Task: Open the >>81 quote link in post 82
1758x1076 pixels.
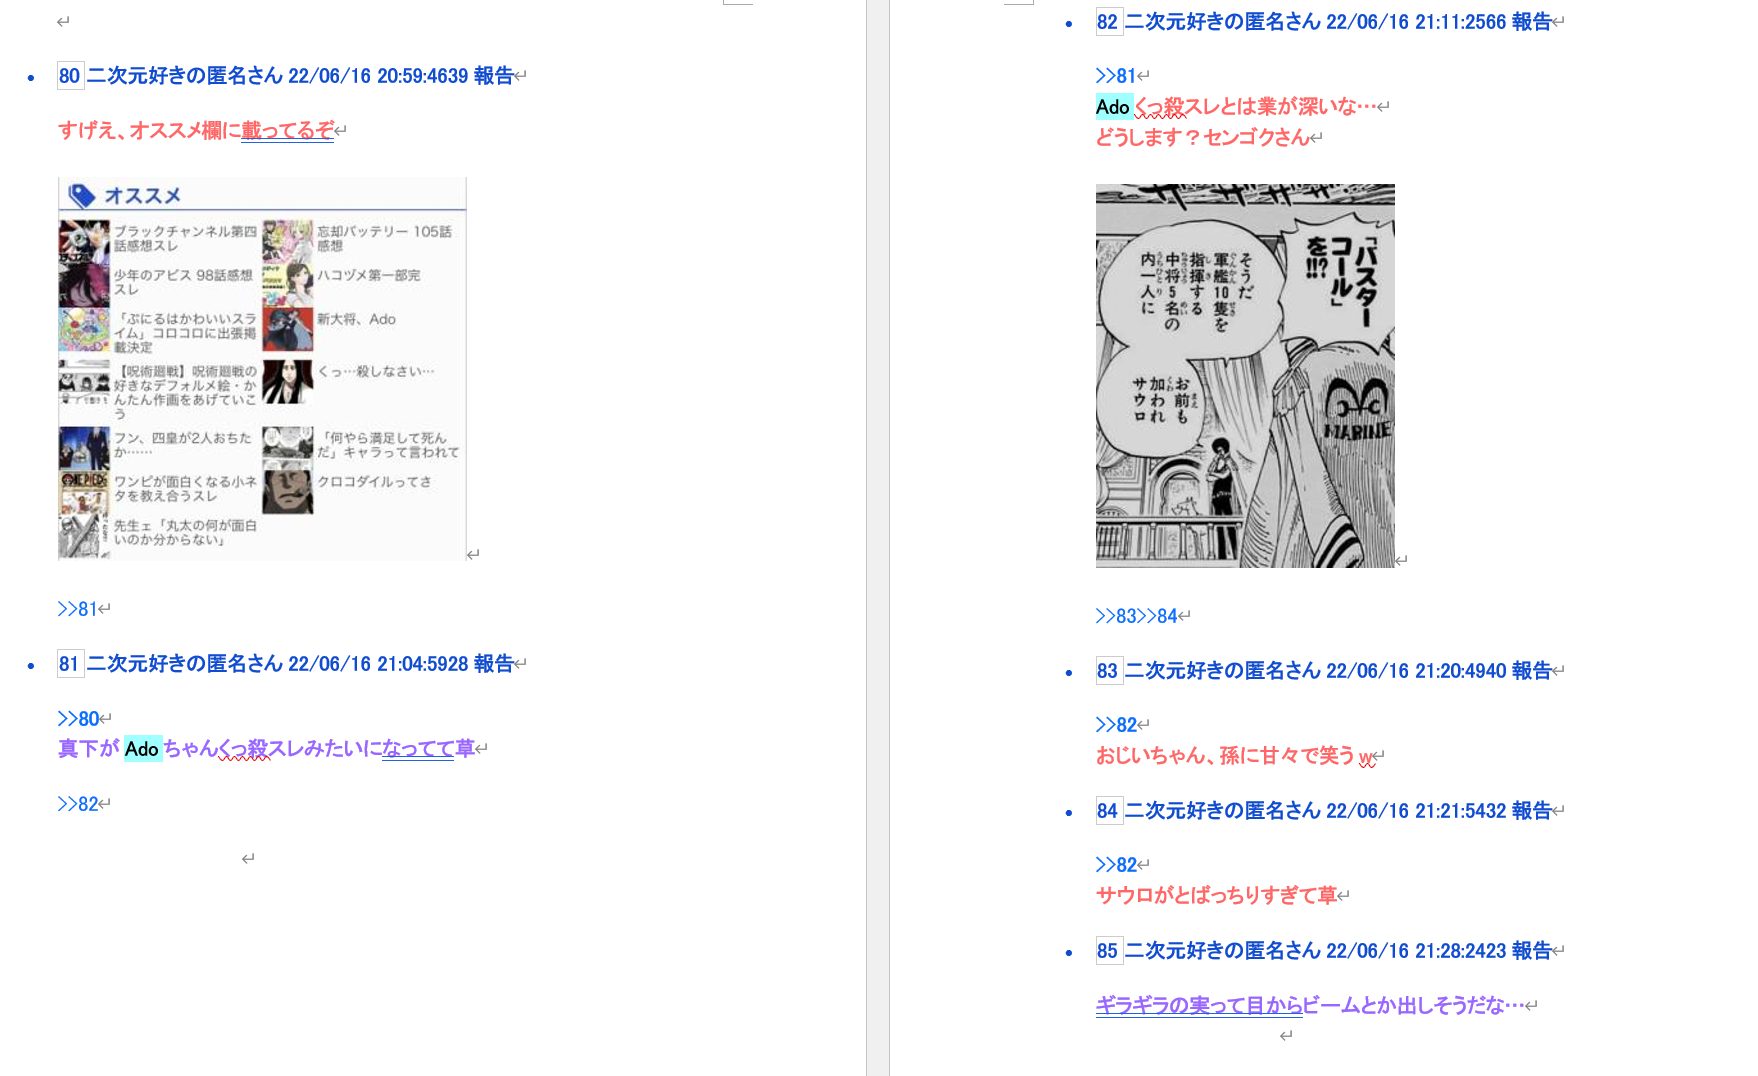Action: pos(1116,76)
